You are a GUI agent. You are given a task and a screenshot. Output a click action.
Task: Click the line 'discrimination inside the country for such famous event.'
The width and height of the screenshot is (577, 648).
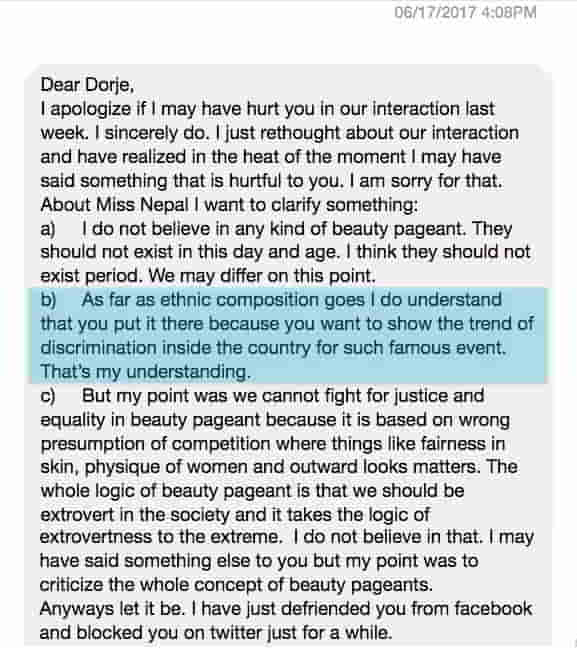[273, 348]
